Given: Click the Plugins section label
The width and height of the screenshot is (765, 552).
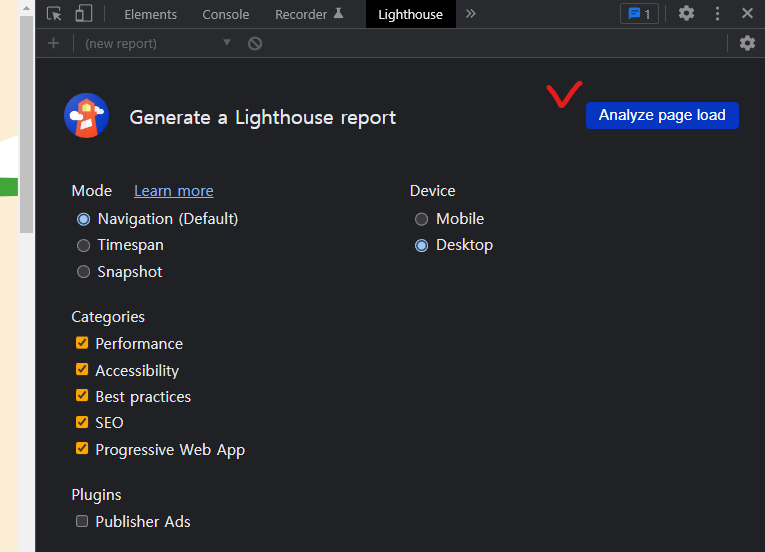Looking at the screenshot, I should (x=96, y=495).
